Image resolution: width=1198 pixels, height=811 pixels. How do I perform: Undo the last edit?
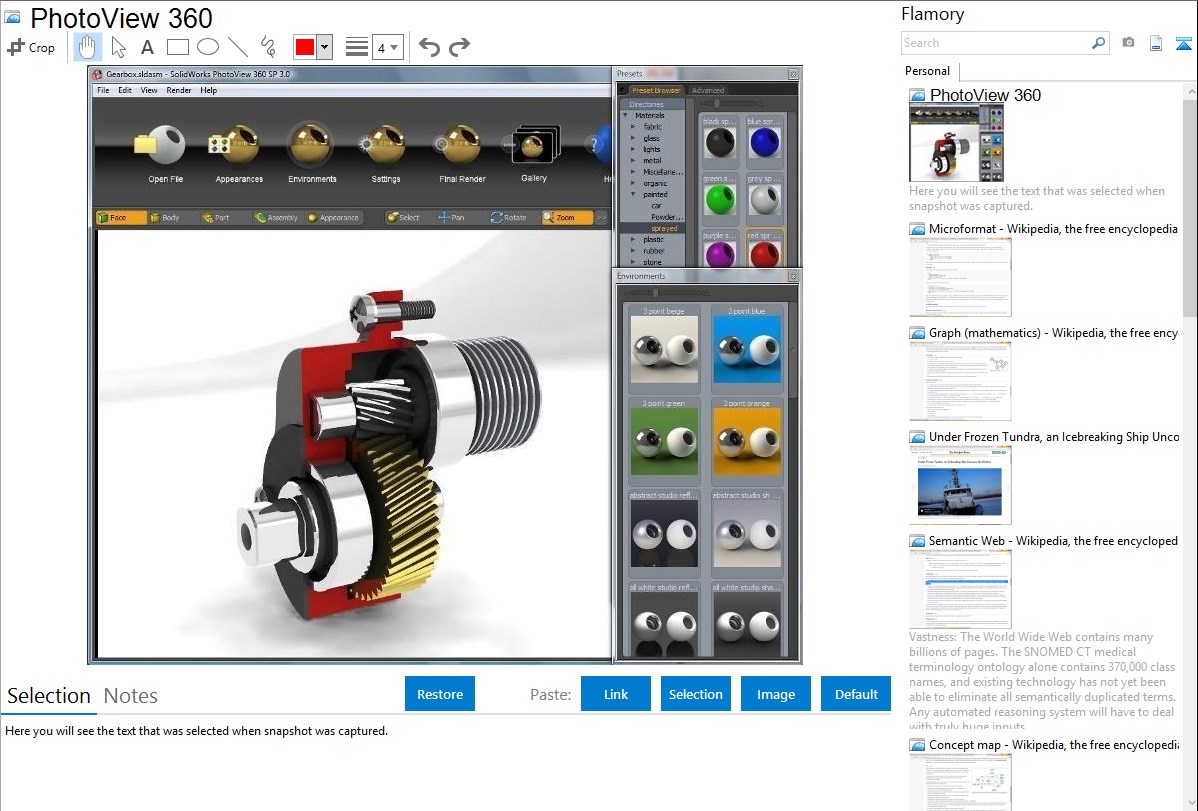[x=429, y=47]
